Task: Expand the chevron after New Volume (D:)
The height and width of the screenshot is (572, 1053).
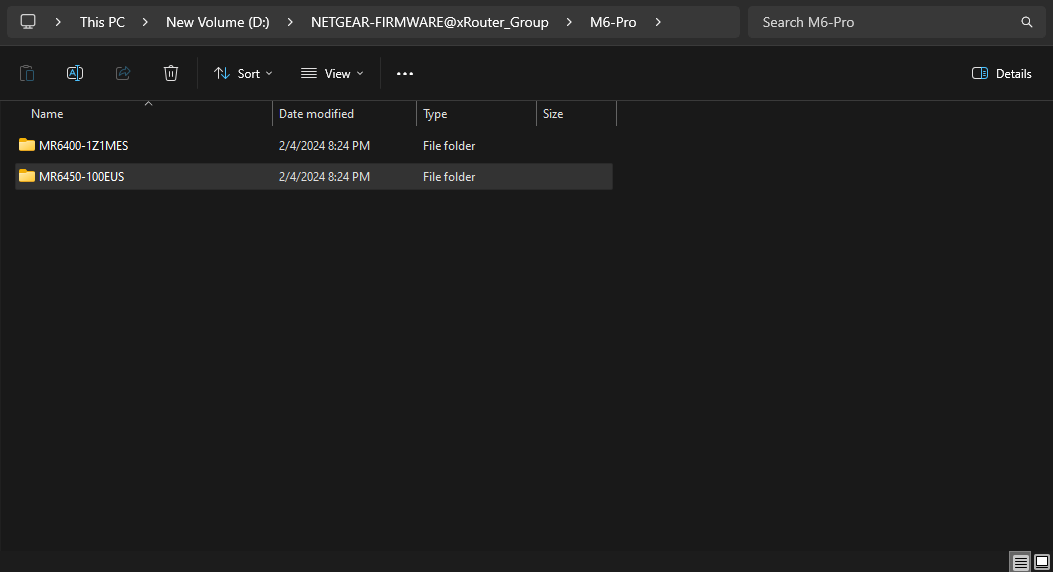Action: coord(290,22)
